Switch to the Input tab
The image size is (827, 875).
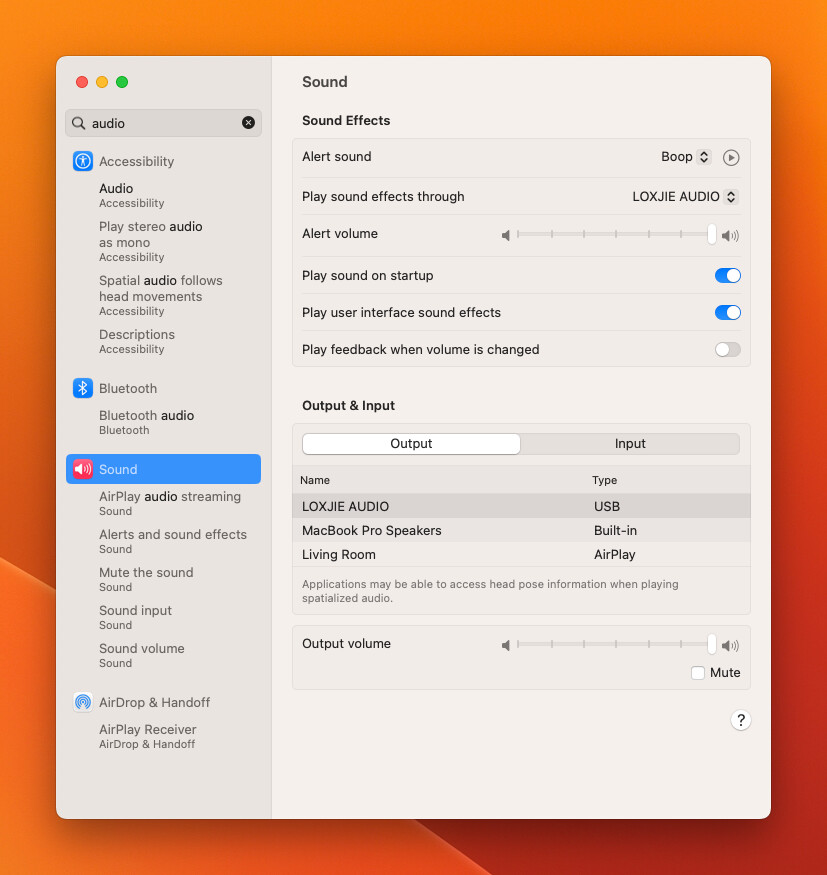tap(630, 444)
